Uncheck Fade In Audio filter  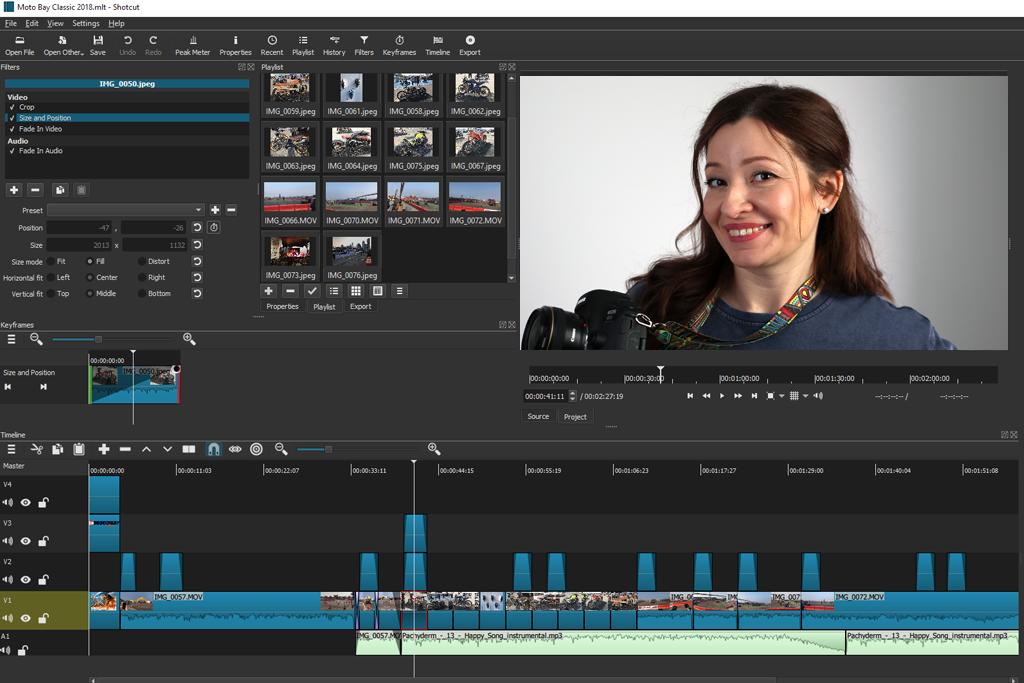(x=12, y=151)
